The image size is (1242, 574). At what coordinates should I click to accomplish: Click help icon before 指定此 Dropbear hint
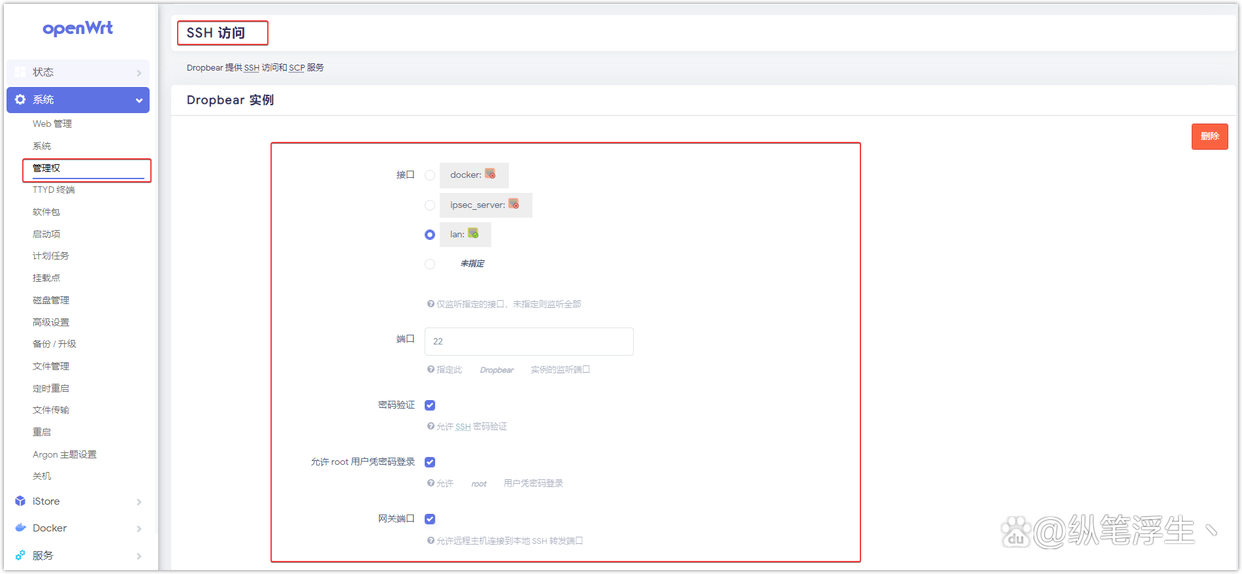point(431,370)
